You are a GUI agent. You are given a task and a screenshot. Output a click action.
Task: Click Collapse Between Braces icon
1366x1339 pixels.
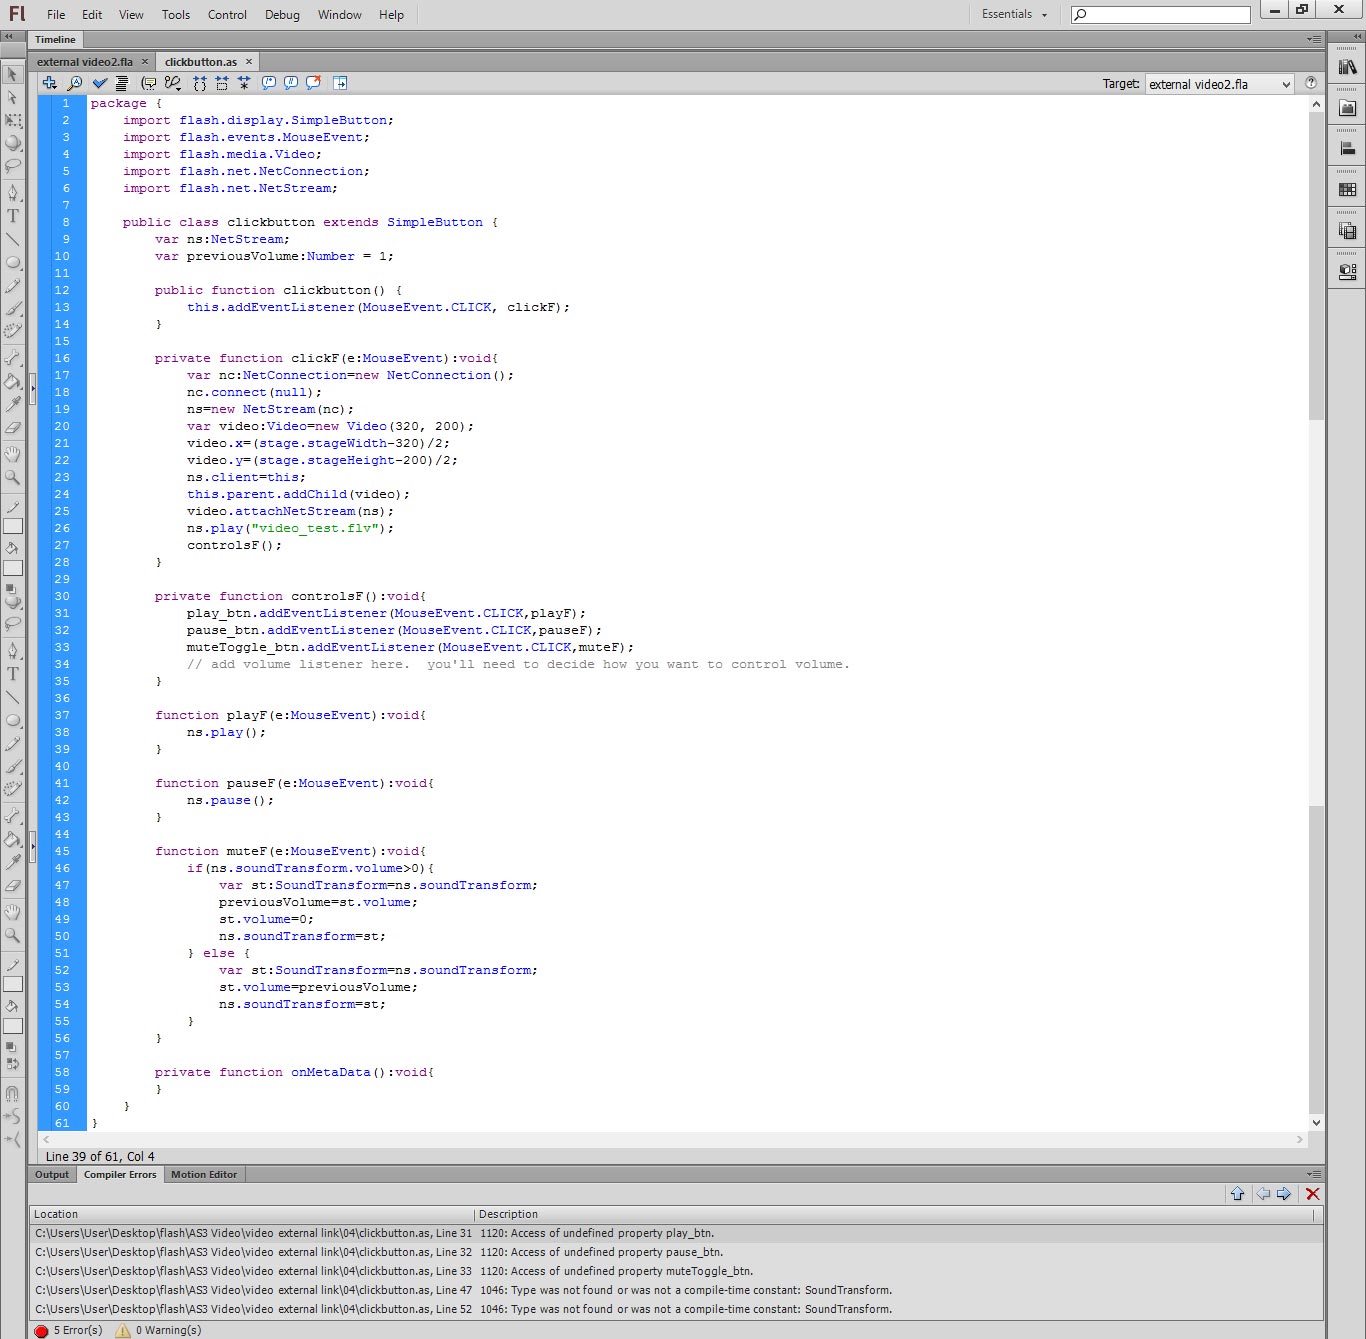pyautogui.click(x=200, y=83)
